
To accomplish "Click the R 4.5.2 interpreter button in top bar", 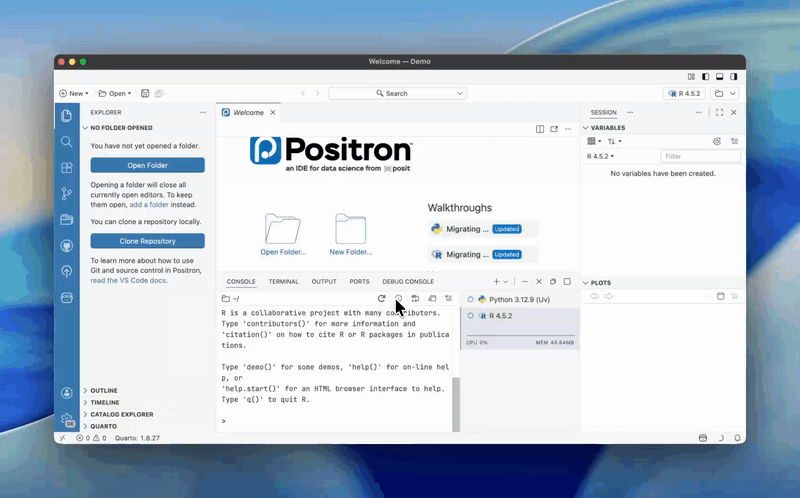I will click(x=684, y=93).
